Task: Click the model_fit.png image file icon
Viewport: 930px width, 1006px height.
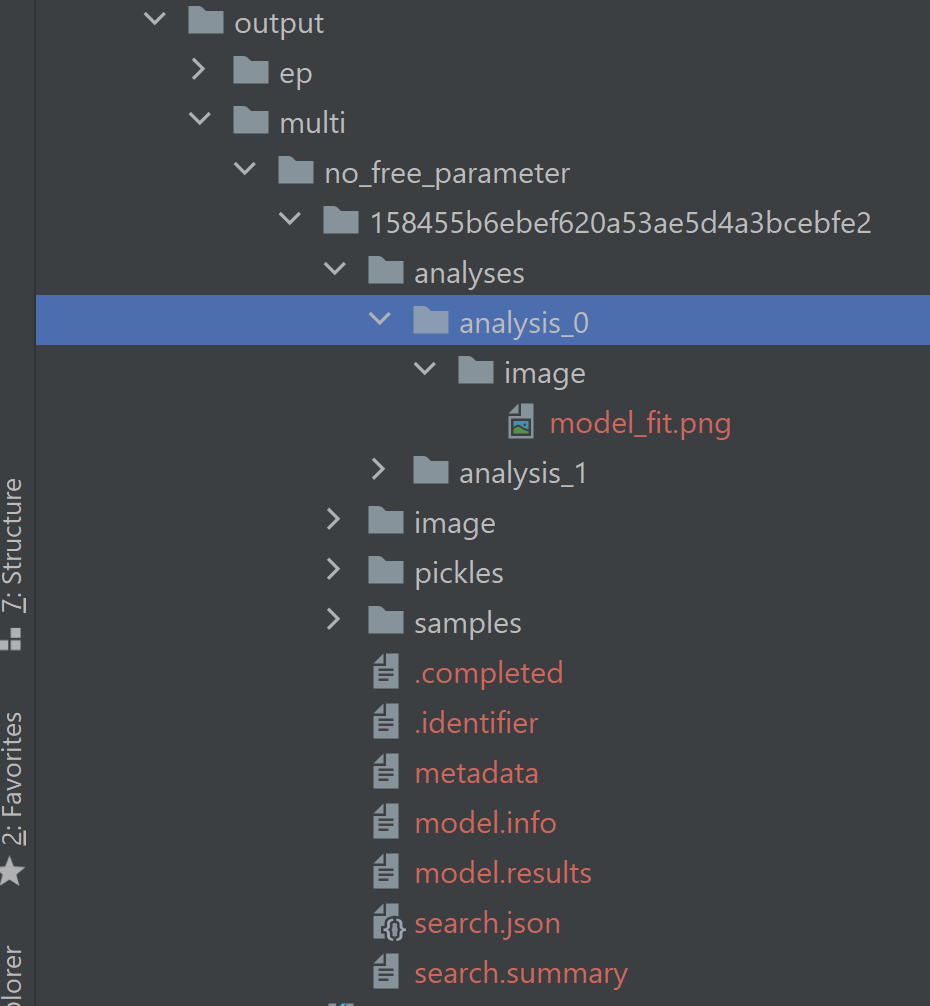Action: 521,421
